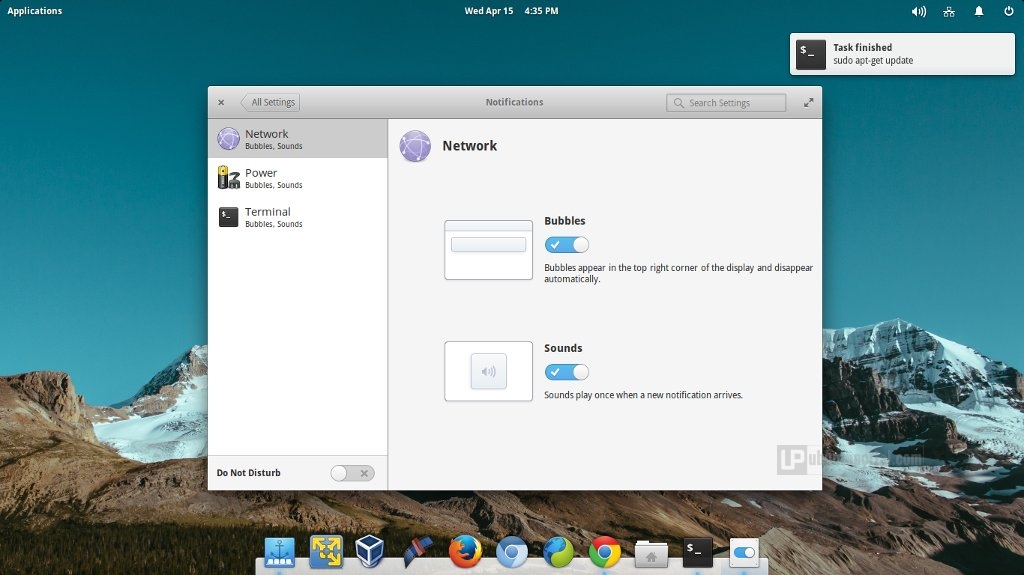Click the Search Settings field
This screenshot has height=575, width=1024.
point(726,103)
